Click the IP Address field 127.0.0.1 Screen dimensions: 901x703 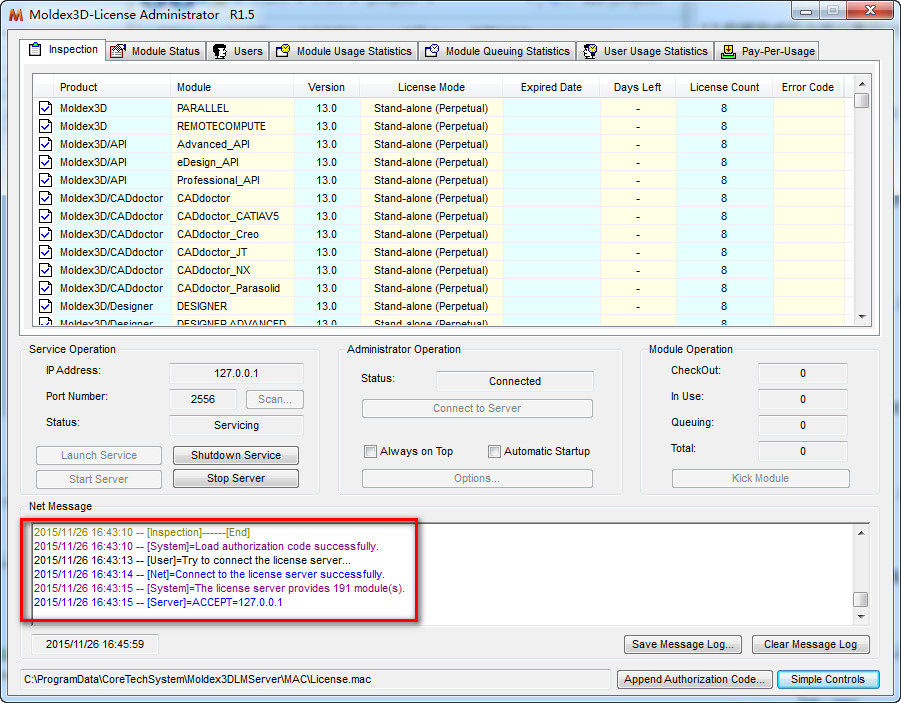(x=236, y=373)
